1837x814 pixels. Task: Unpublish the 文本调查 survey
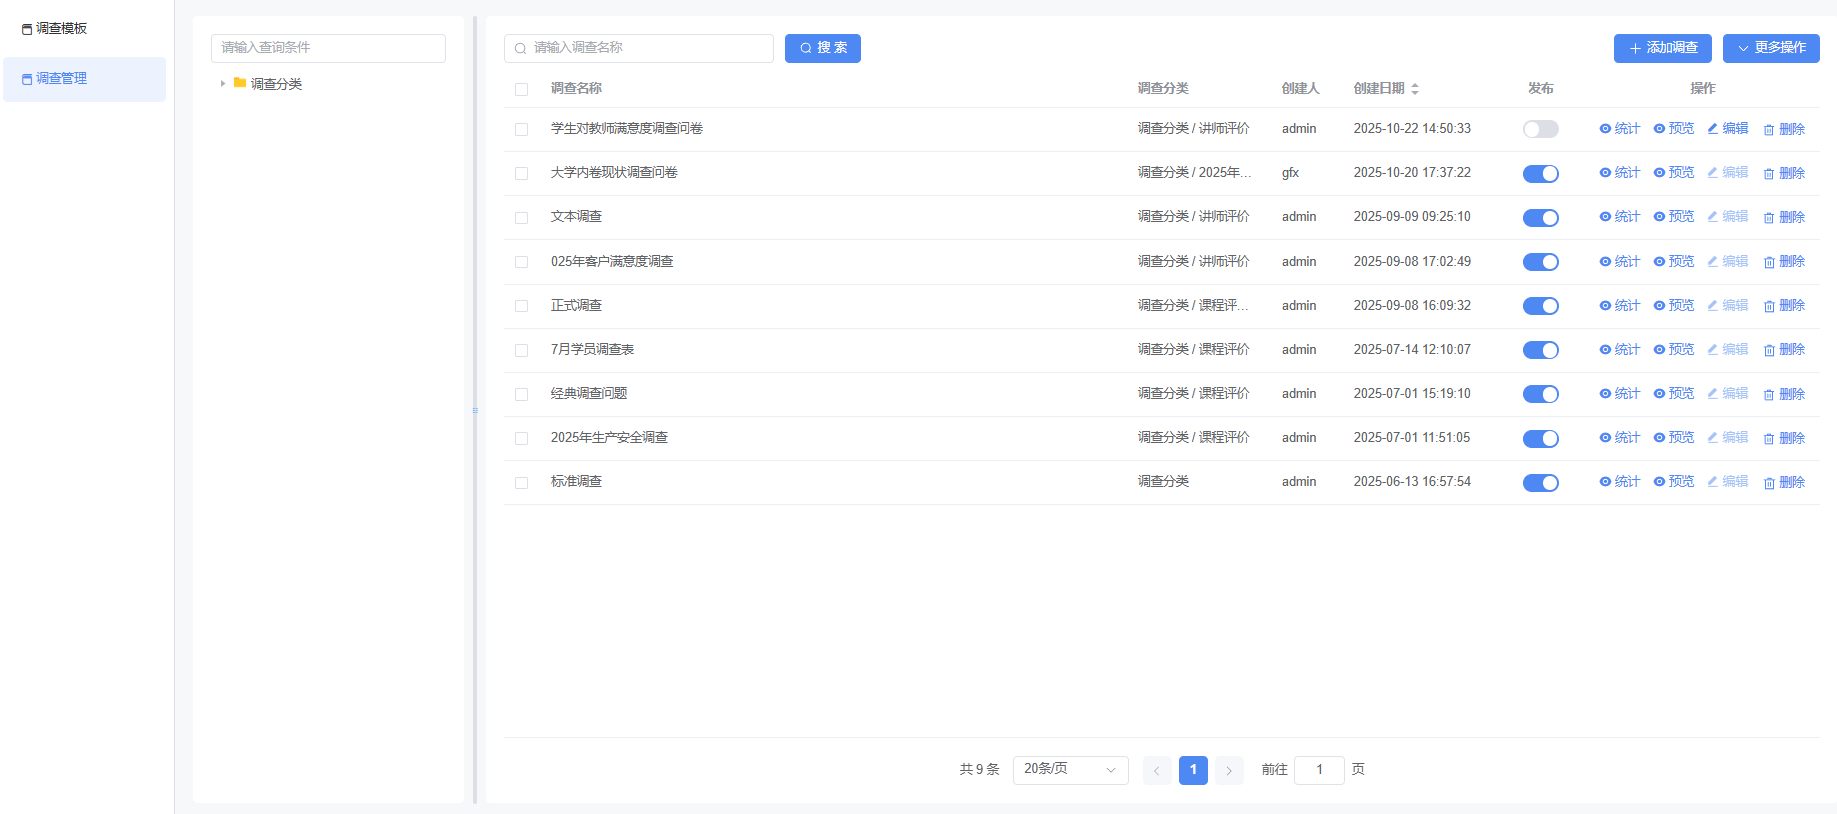point(1540,217)
